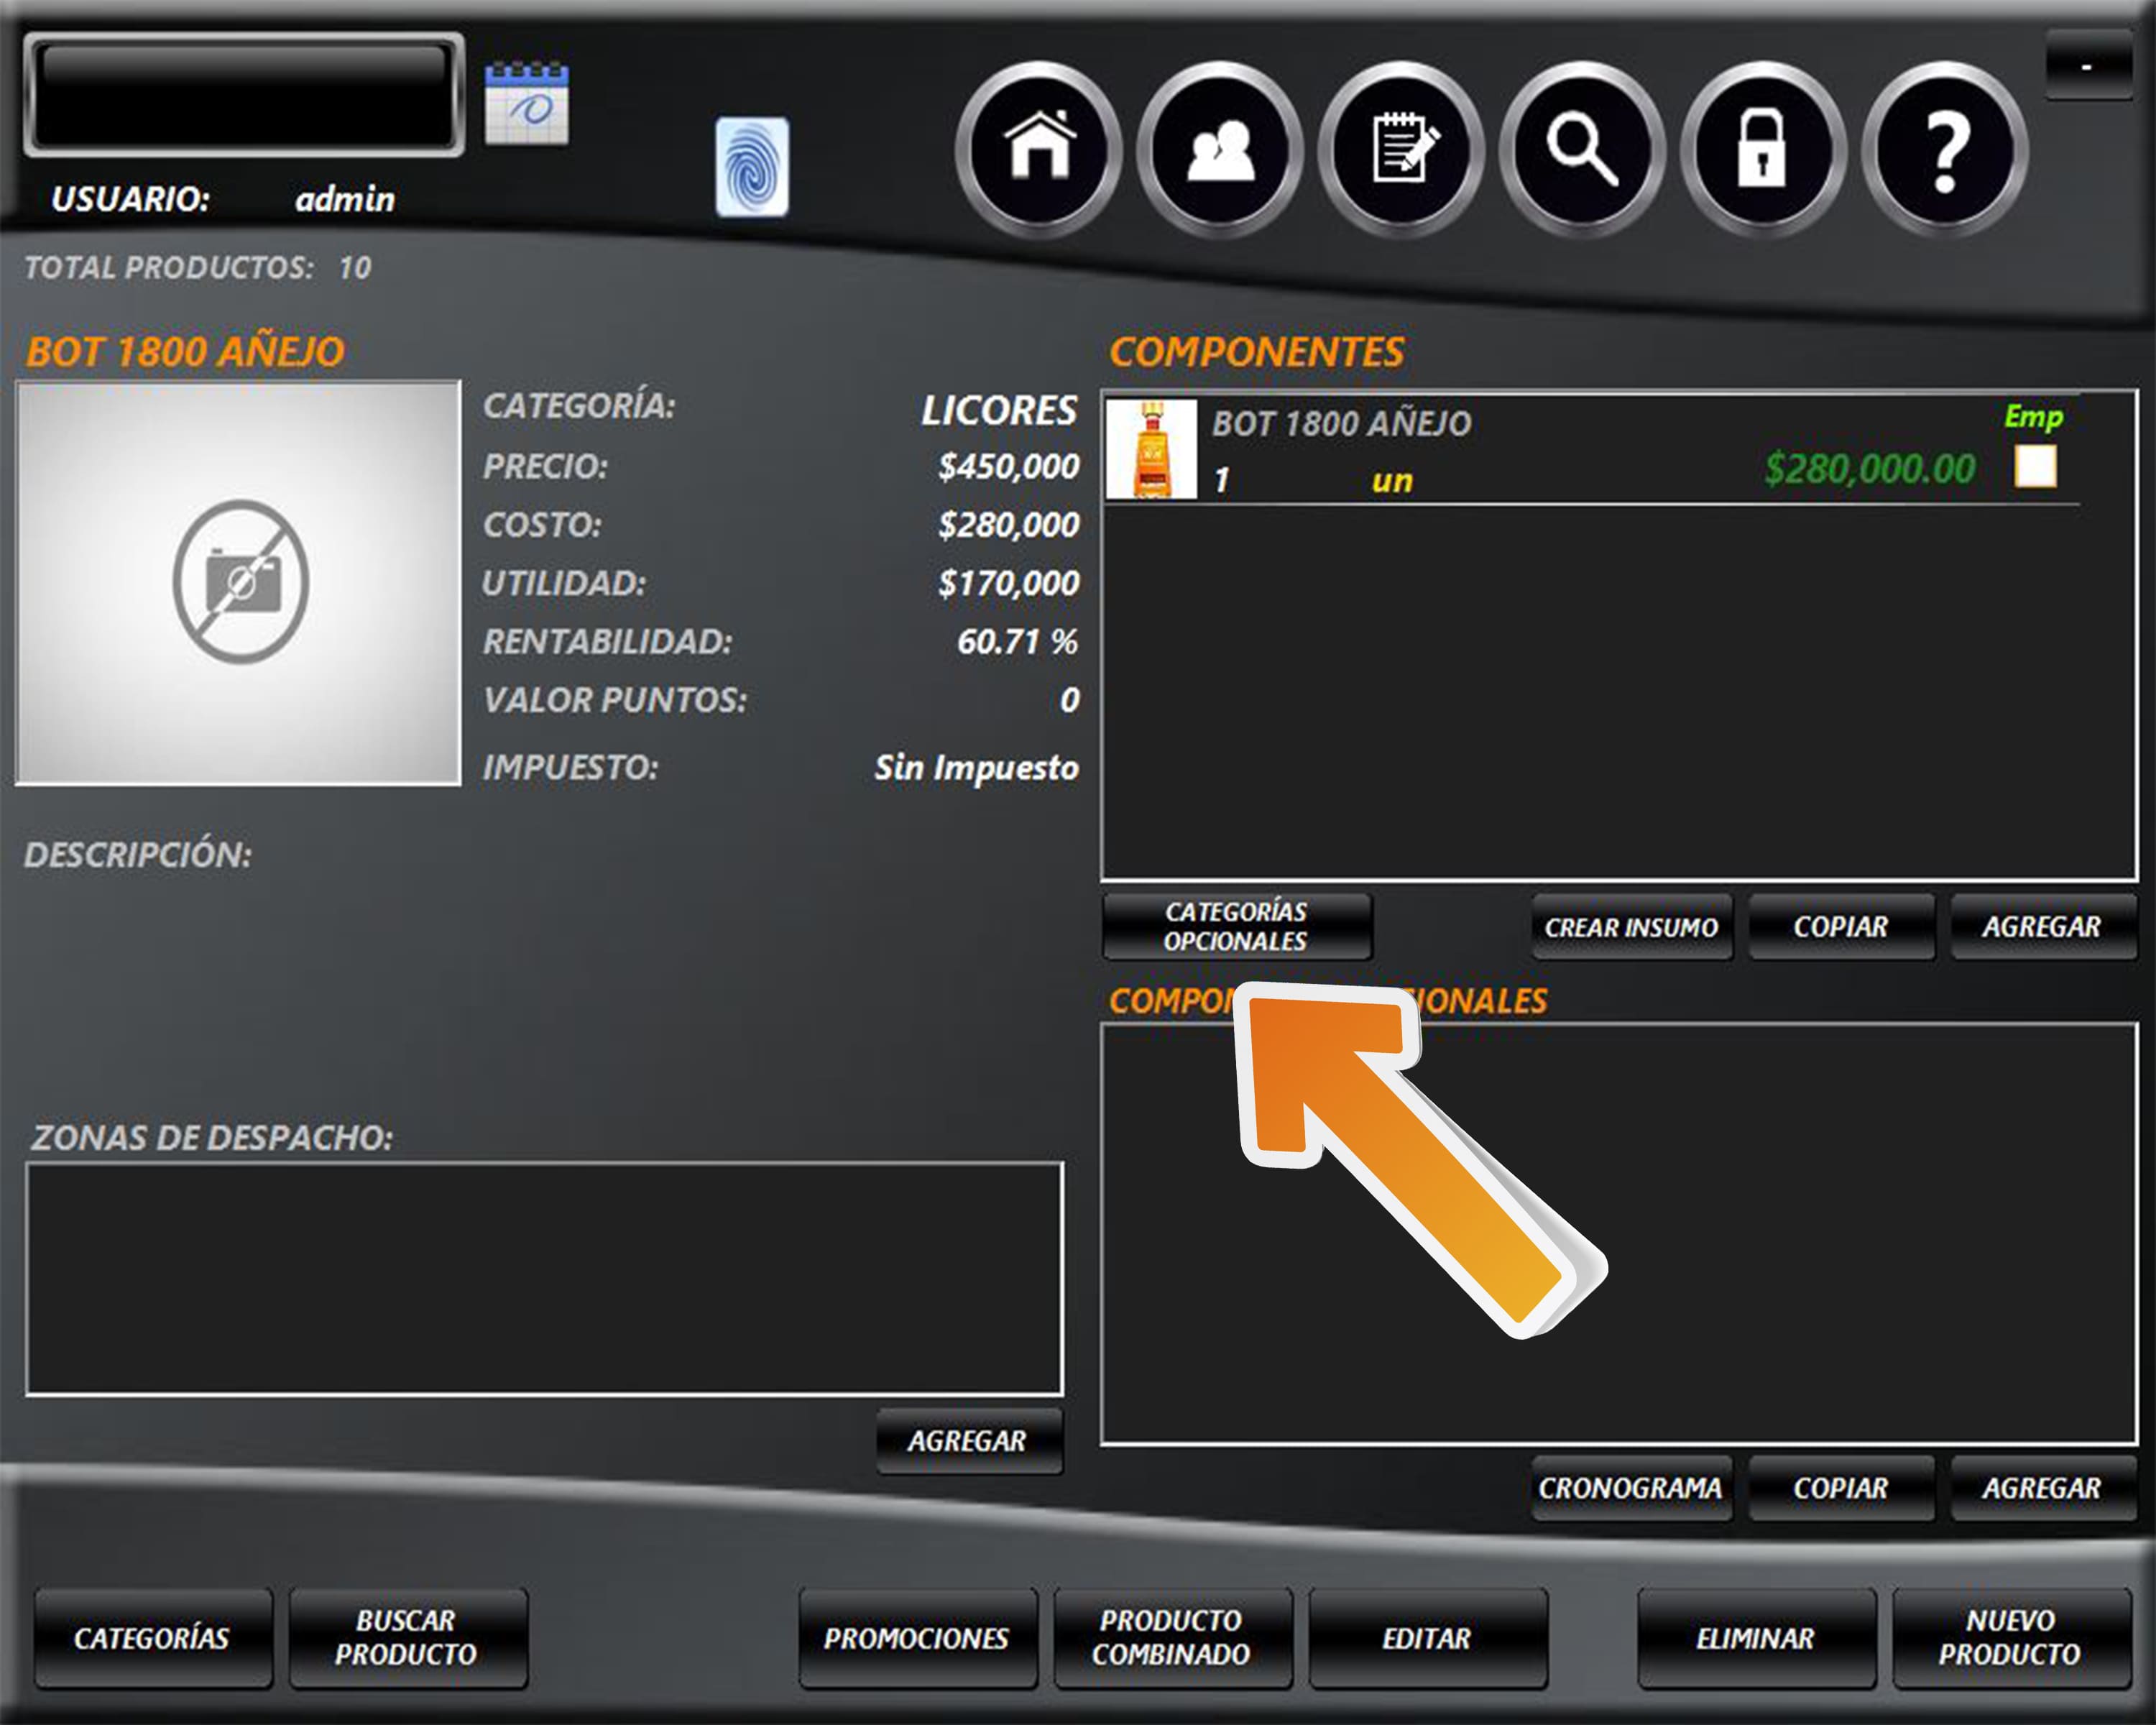This screenshot has height=1725, width=2156.
Task: Open CATEGORÍAS OPCIONALES button
Action: [x=1236, y=926]
